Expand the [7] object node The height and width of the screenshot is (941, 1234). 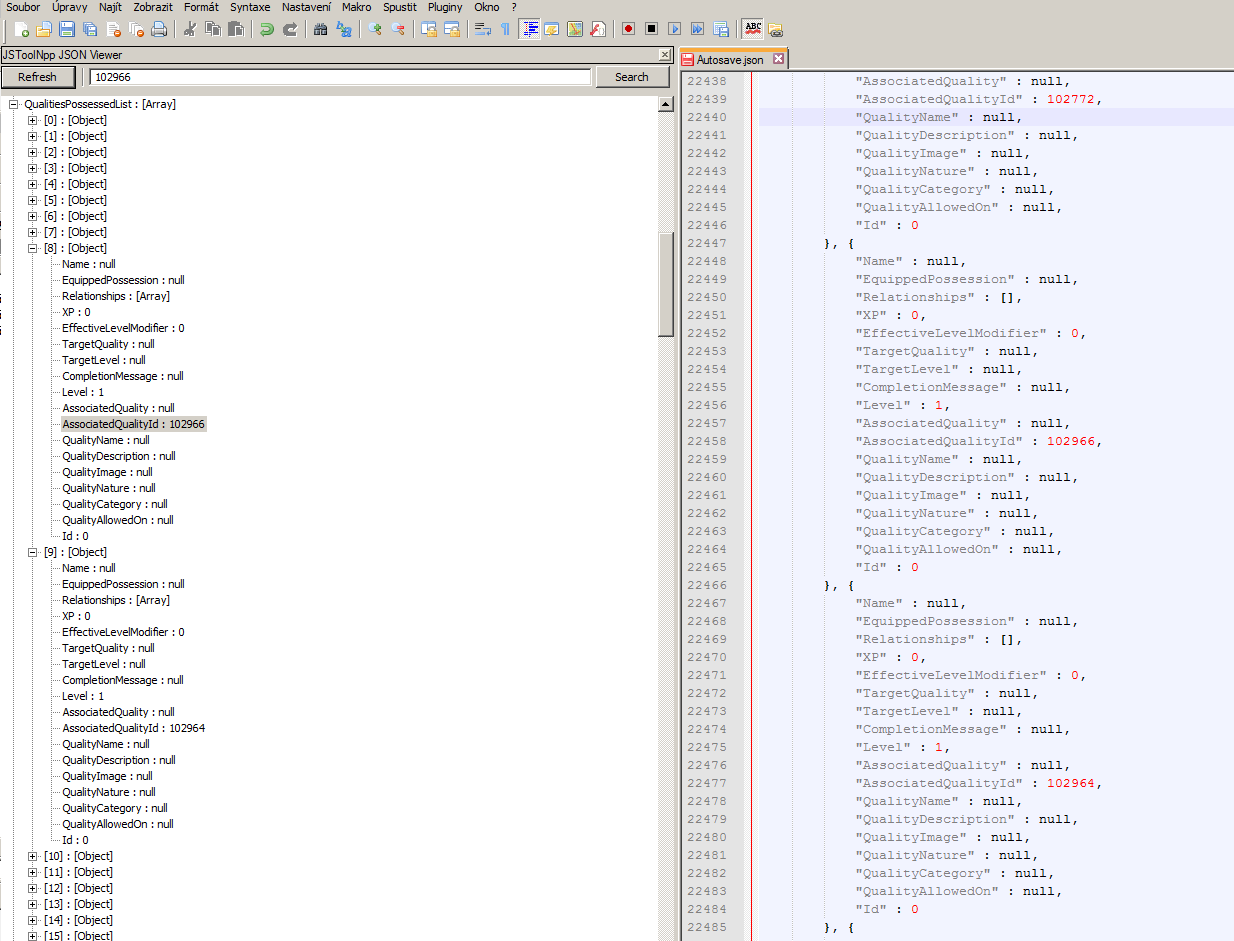click(33, 232)
